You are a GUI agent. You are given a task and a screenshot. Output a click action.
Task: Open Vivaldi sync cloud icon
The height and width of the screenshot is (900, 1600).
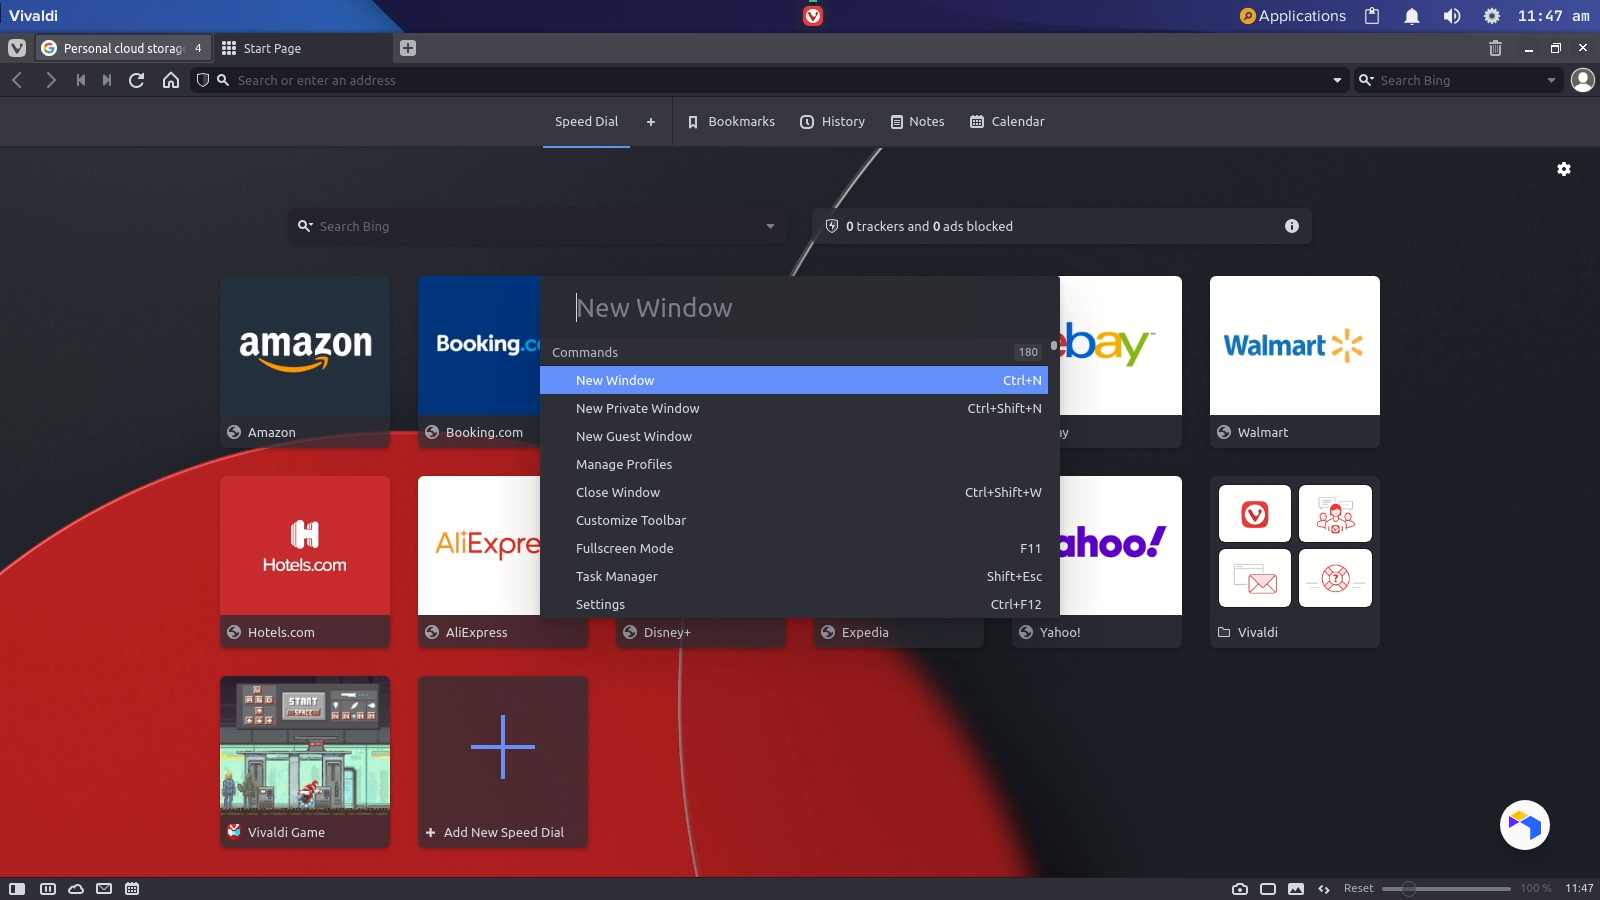coord(76,889)
